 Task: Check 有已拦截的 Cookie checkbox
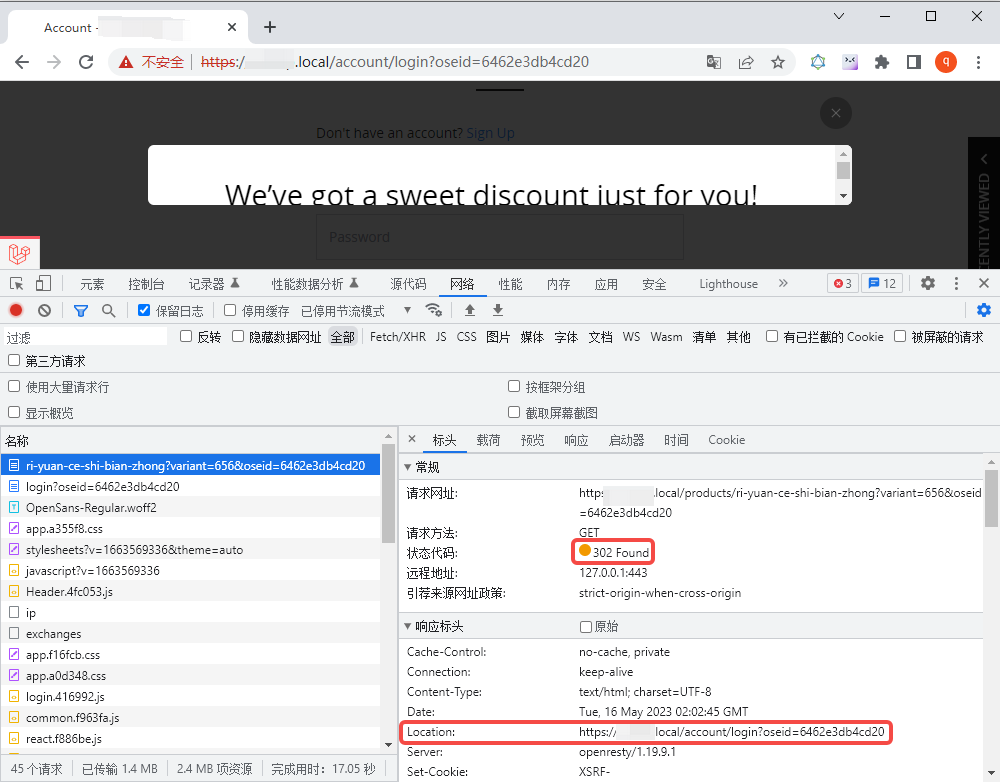772,336
